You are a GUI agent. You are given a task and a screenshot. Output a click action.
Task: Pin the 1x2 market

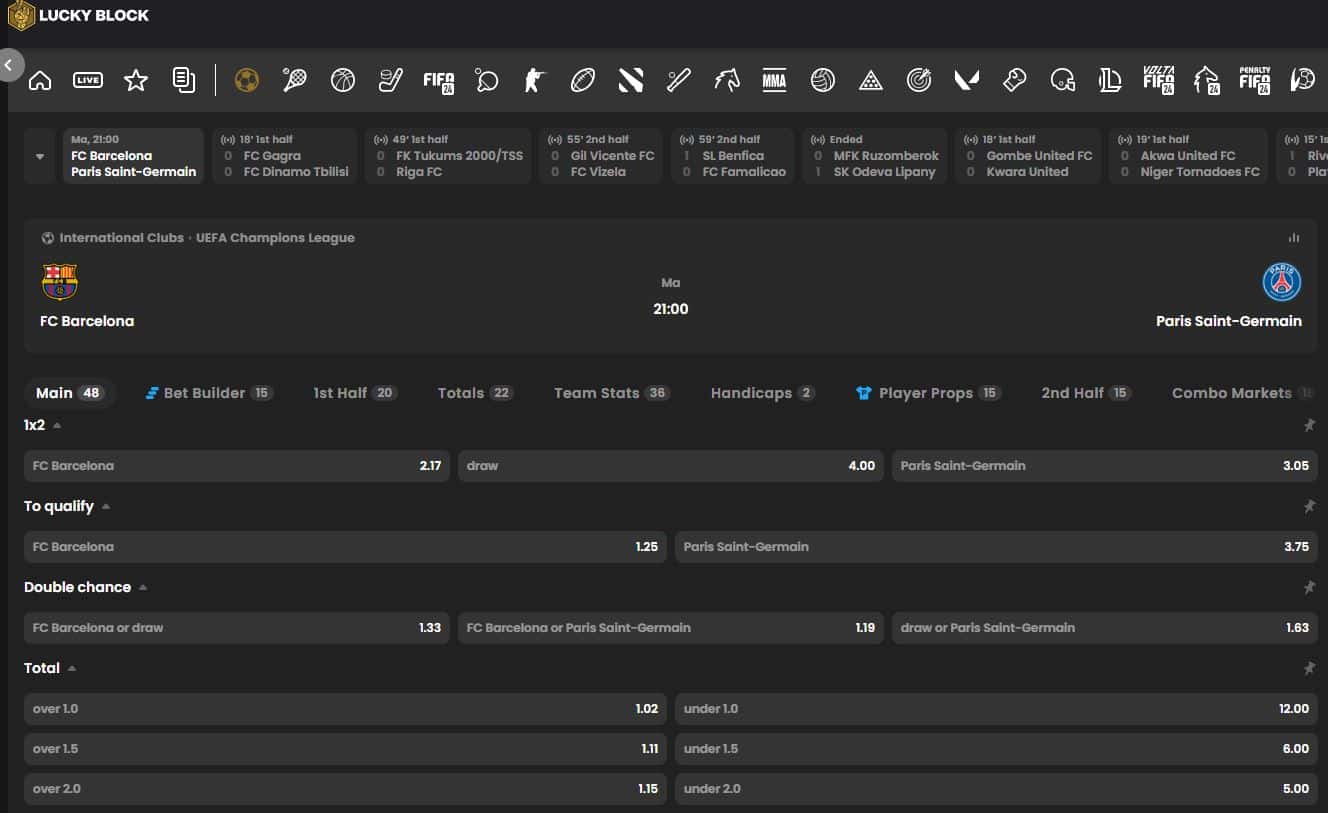tap(1309, 425)
